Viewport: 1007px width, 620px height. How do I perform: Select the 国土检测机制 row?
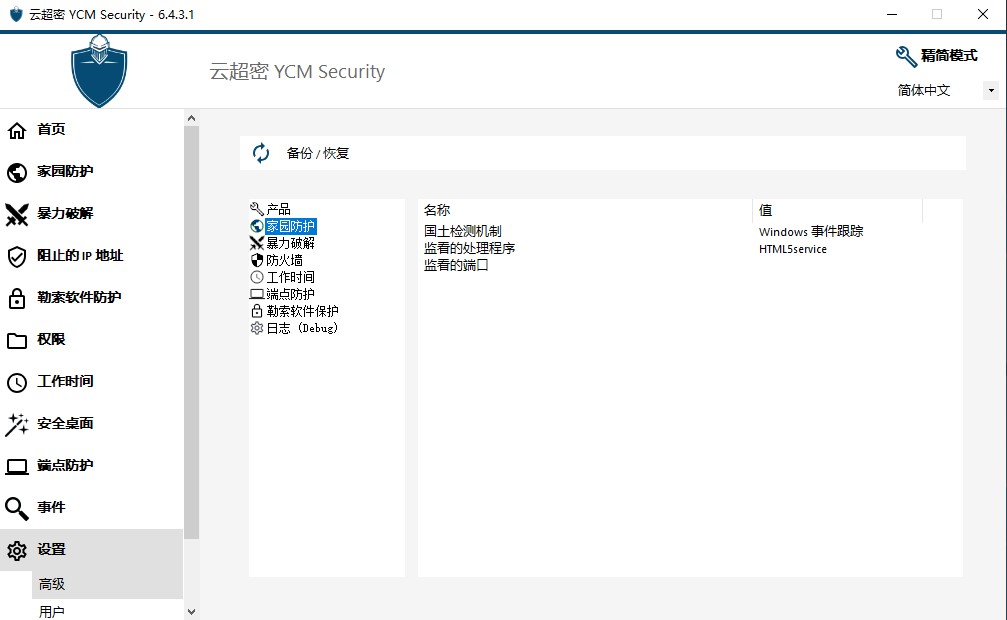pyautogui.click(x=462, y=231)
